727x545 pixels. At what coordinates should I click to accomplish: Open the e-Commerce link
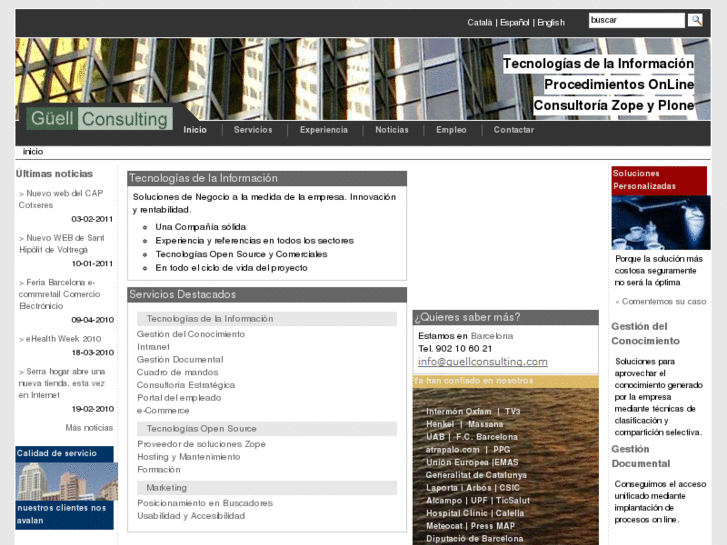tap(163, 410)
